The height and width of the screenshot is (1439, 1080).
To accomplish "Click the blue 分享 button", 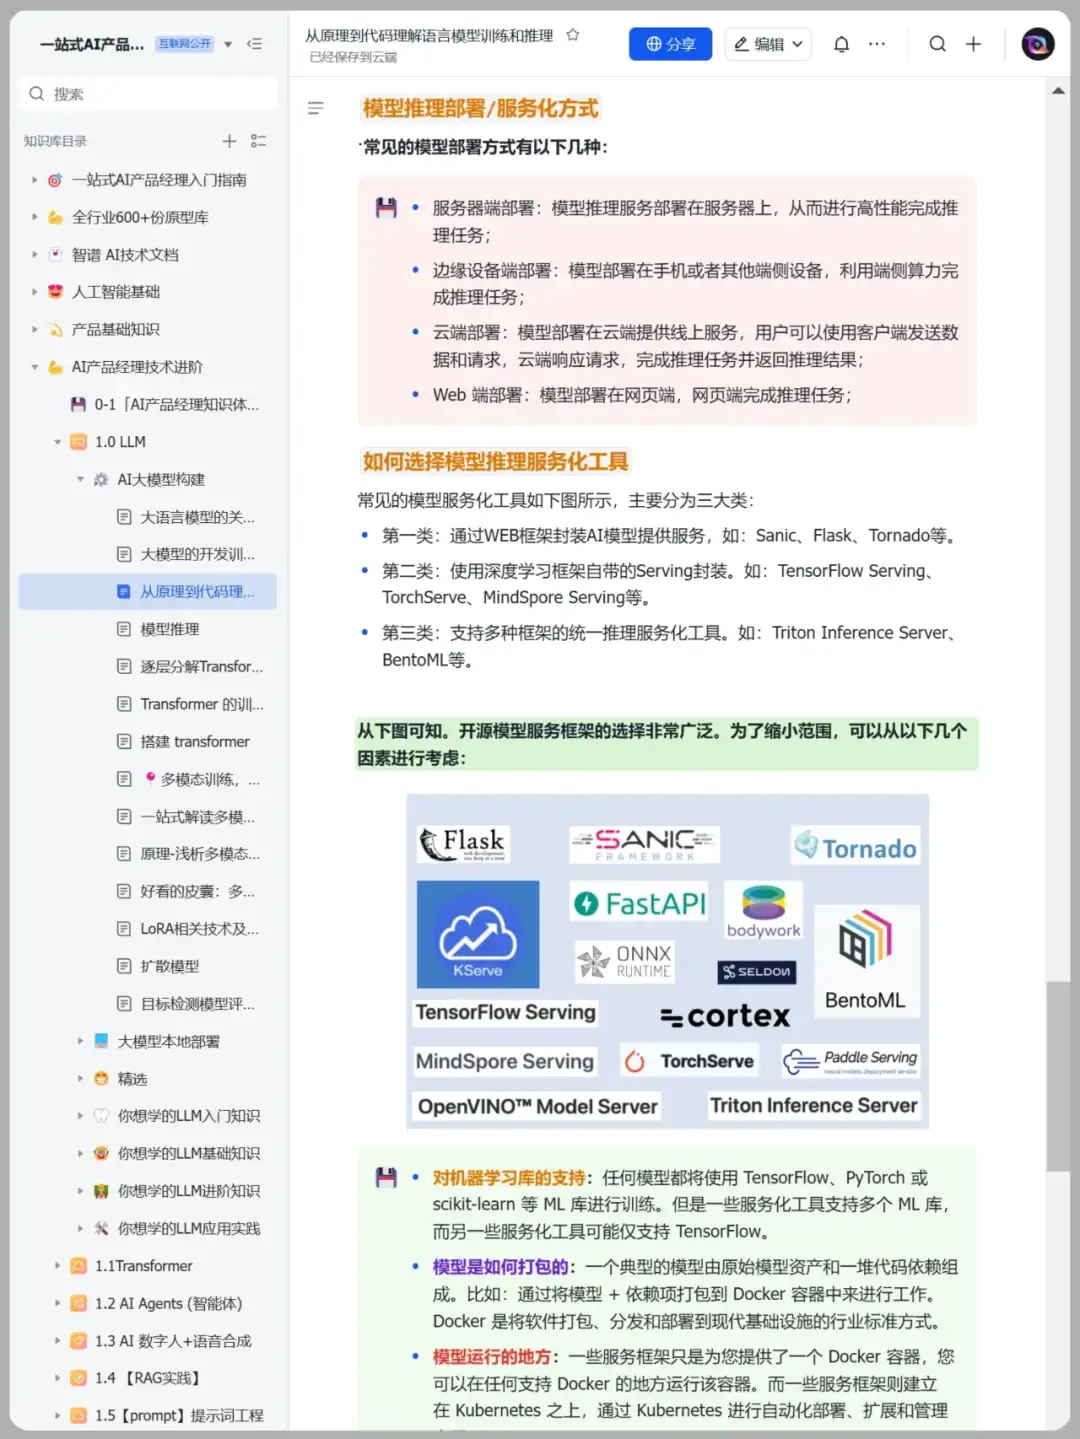I will 670,44.
